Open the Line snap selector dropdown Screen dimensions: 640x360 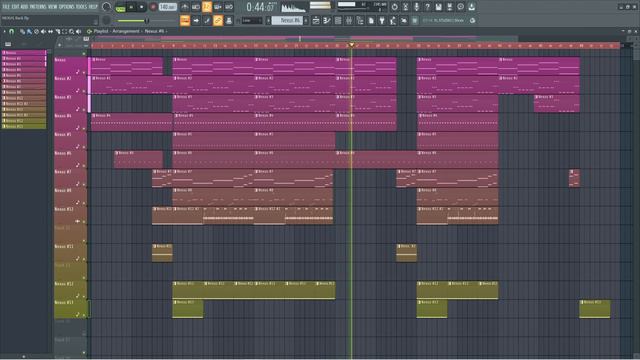[x=251, y=20]
